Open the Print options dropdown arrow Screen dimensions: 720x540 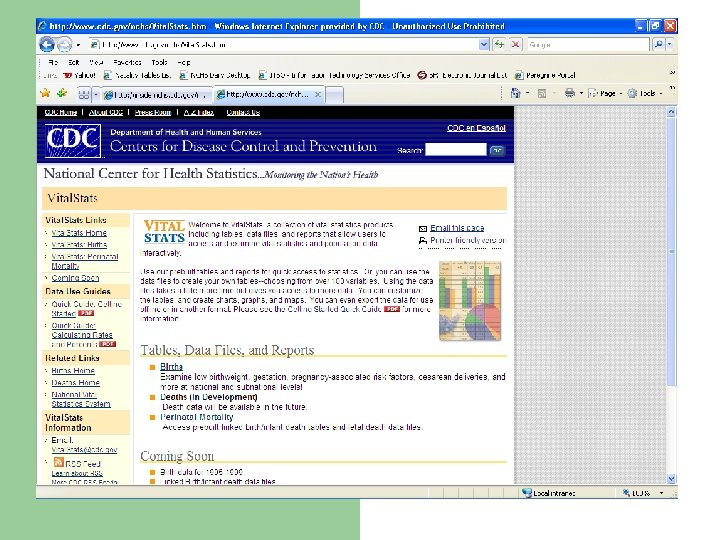(x=581, y=93)
